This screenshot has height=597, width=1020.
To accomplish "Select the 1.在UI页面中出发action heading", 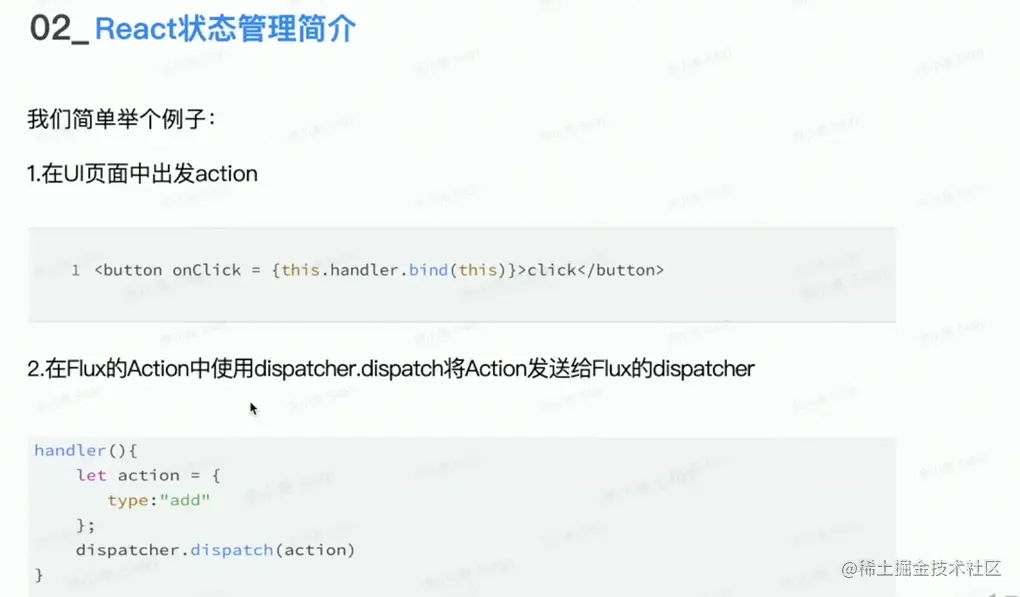I will point(143,174).
